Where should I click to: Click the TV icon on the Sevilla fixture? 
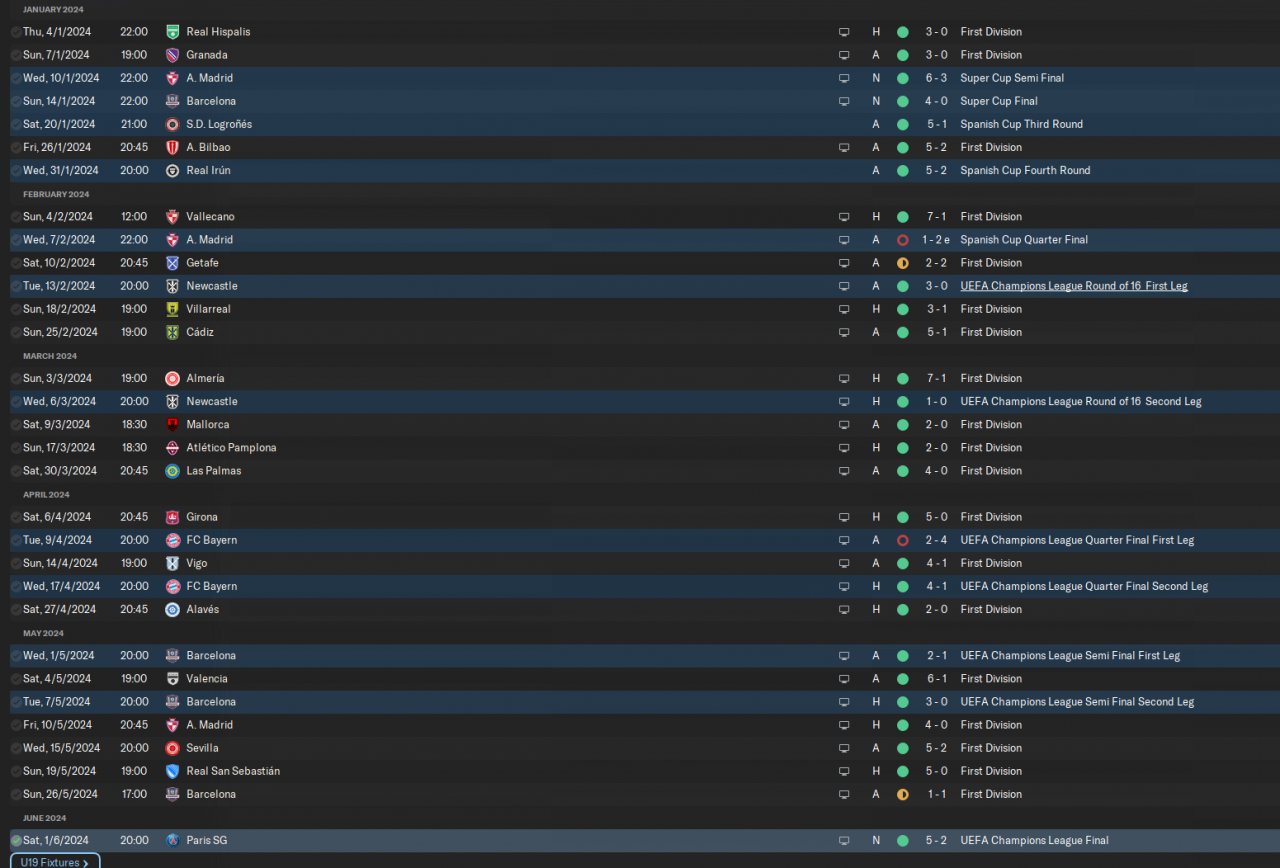[x=844, y=748]
